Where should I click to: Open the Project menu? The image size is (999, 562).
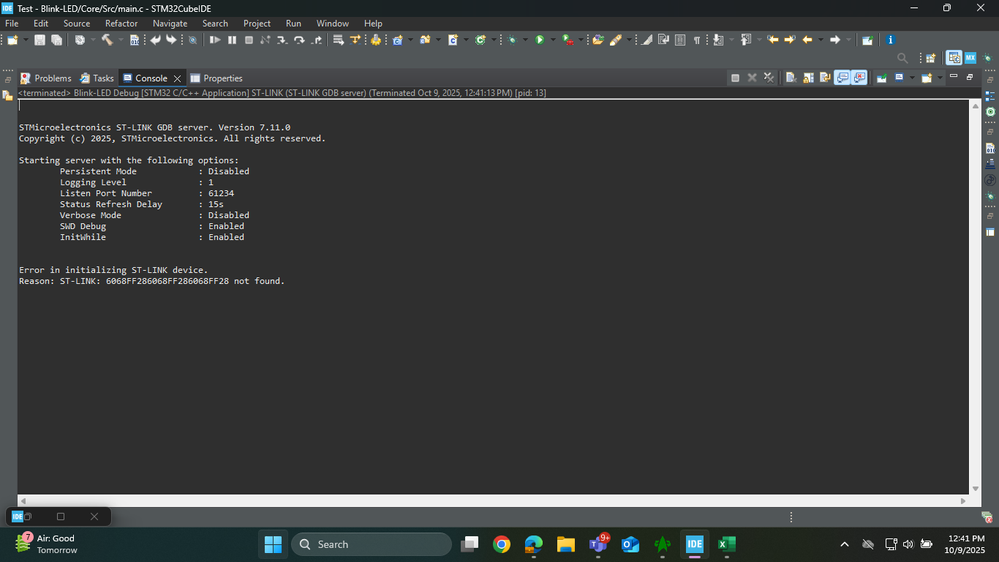(257, 24)
